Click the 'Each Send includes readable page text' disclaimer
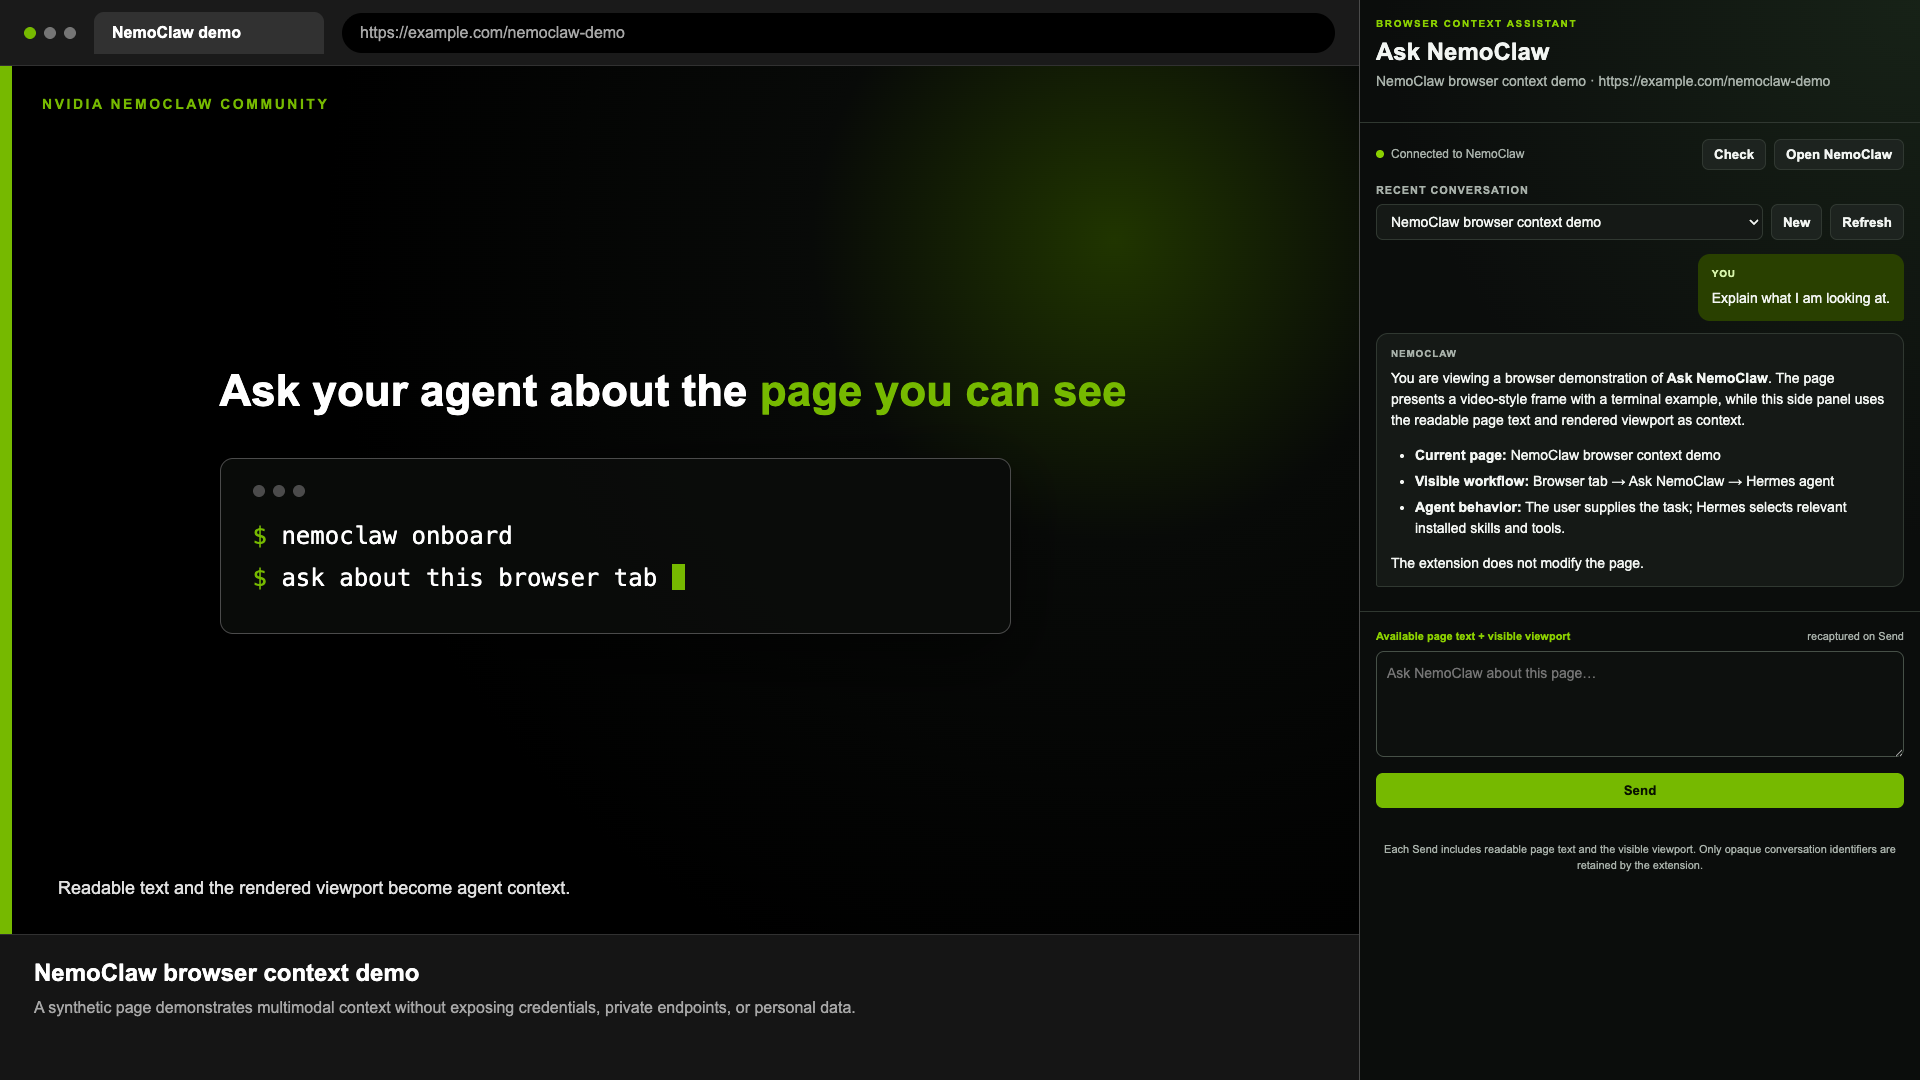This screenshot has height=1080, width=1920. 1639,857
